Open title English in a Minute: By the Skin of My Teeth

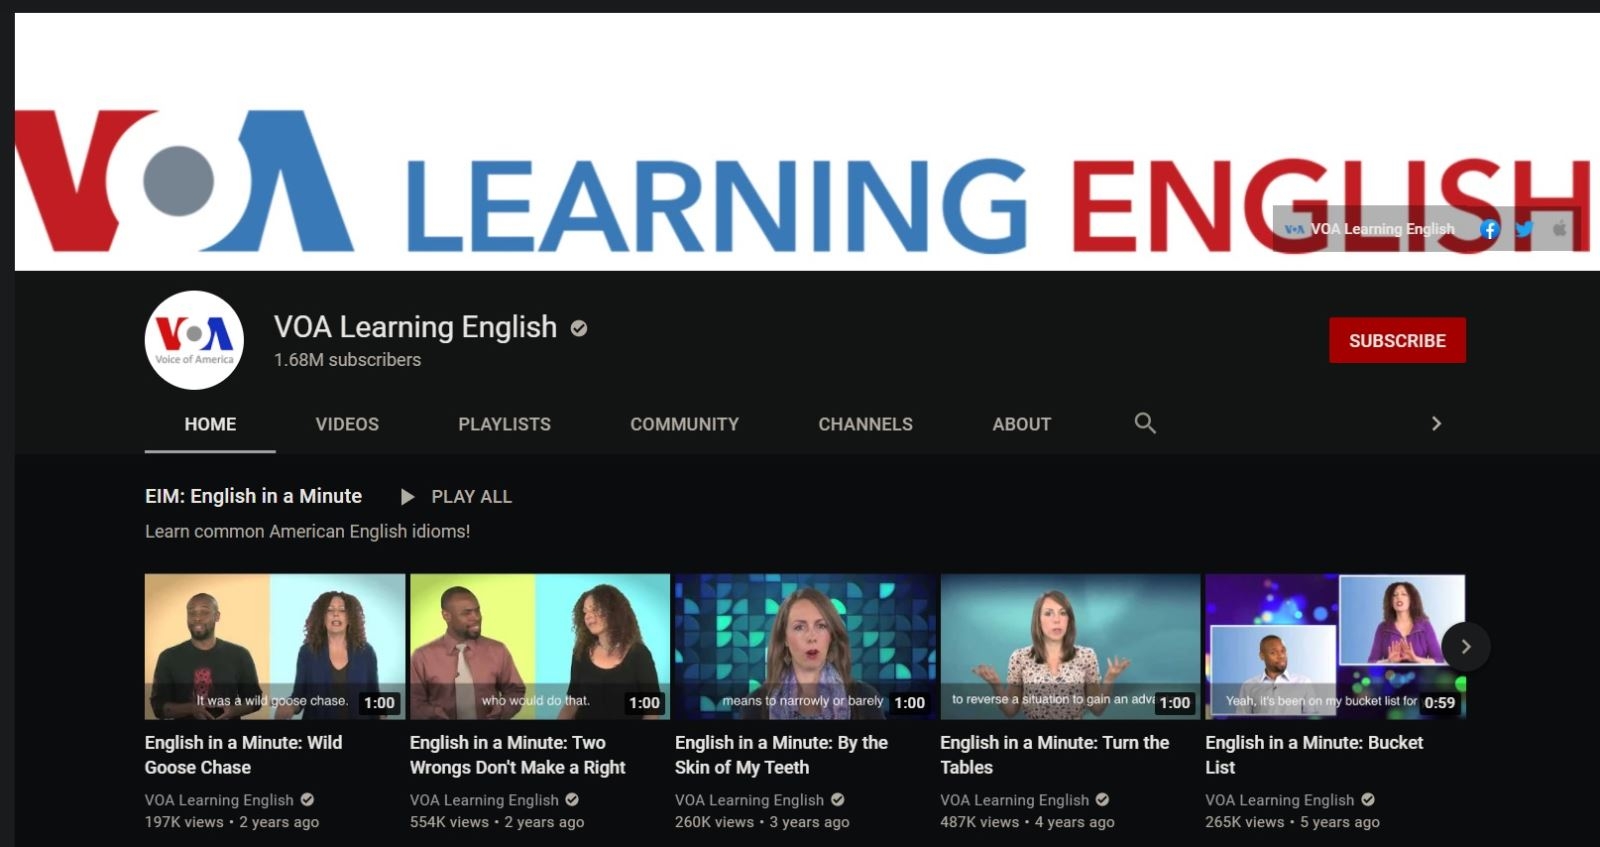pos(781,755)
